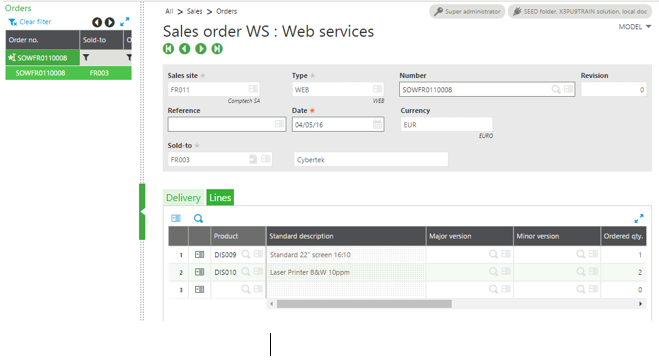Click the Standard description column header
This screenshot has width=659, height=364.
point(346,236)
